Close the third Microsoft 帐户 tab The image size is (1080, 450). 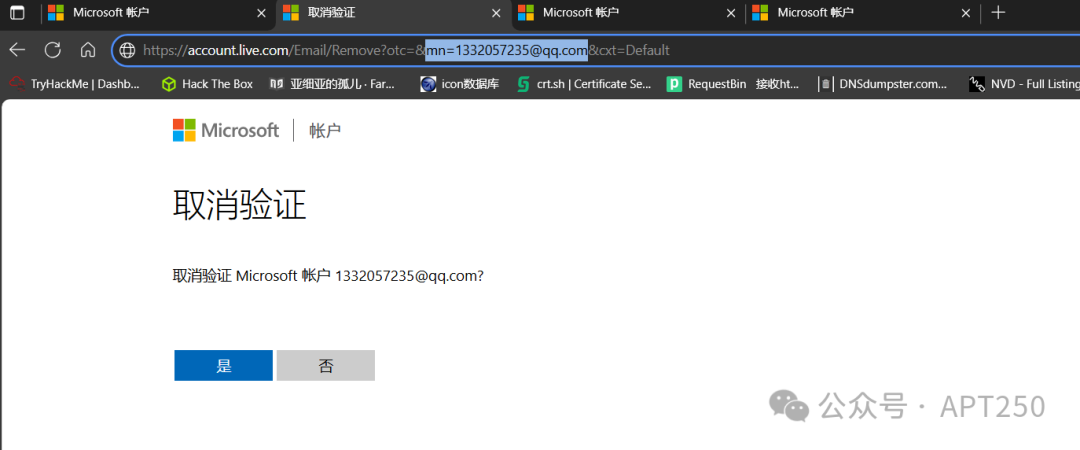(731, 12)
